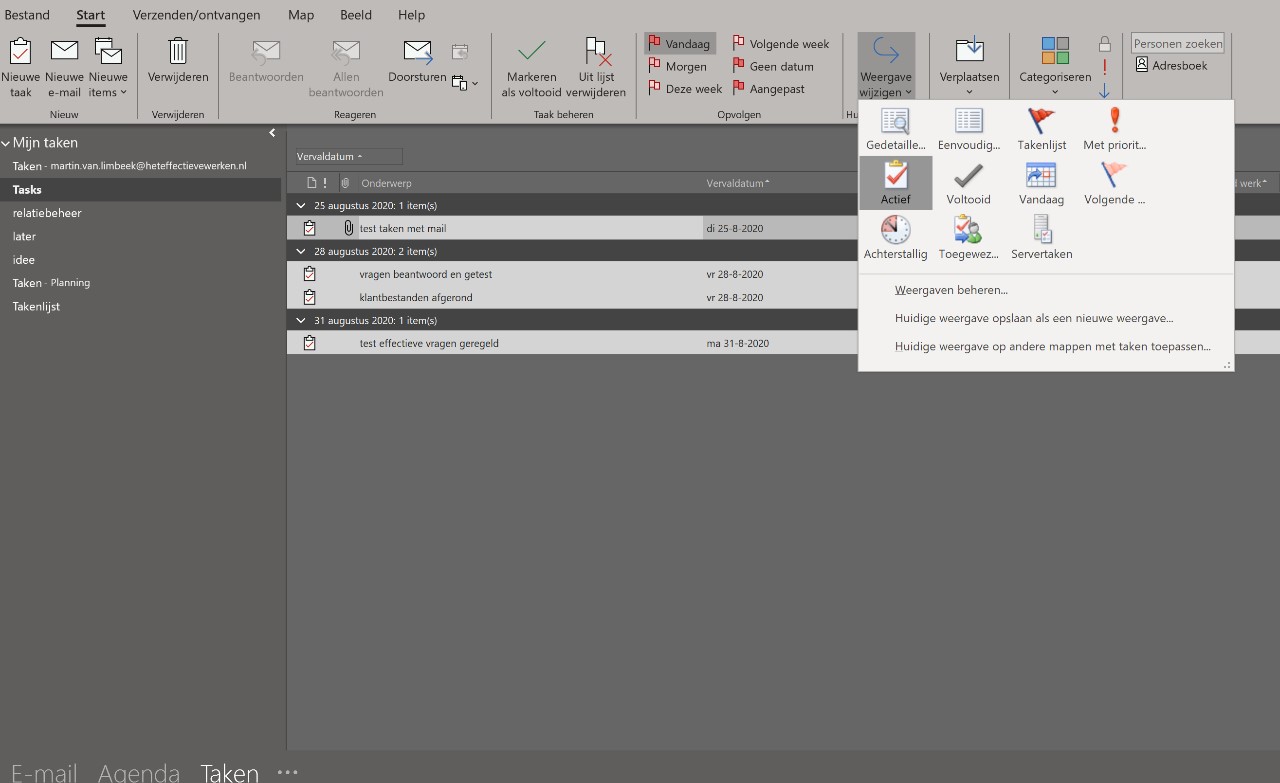Switch to the Toegewezen view
This screenshot has width=1280, height=783.
point(969,238)
